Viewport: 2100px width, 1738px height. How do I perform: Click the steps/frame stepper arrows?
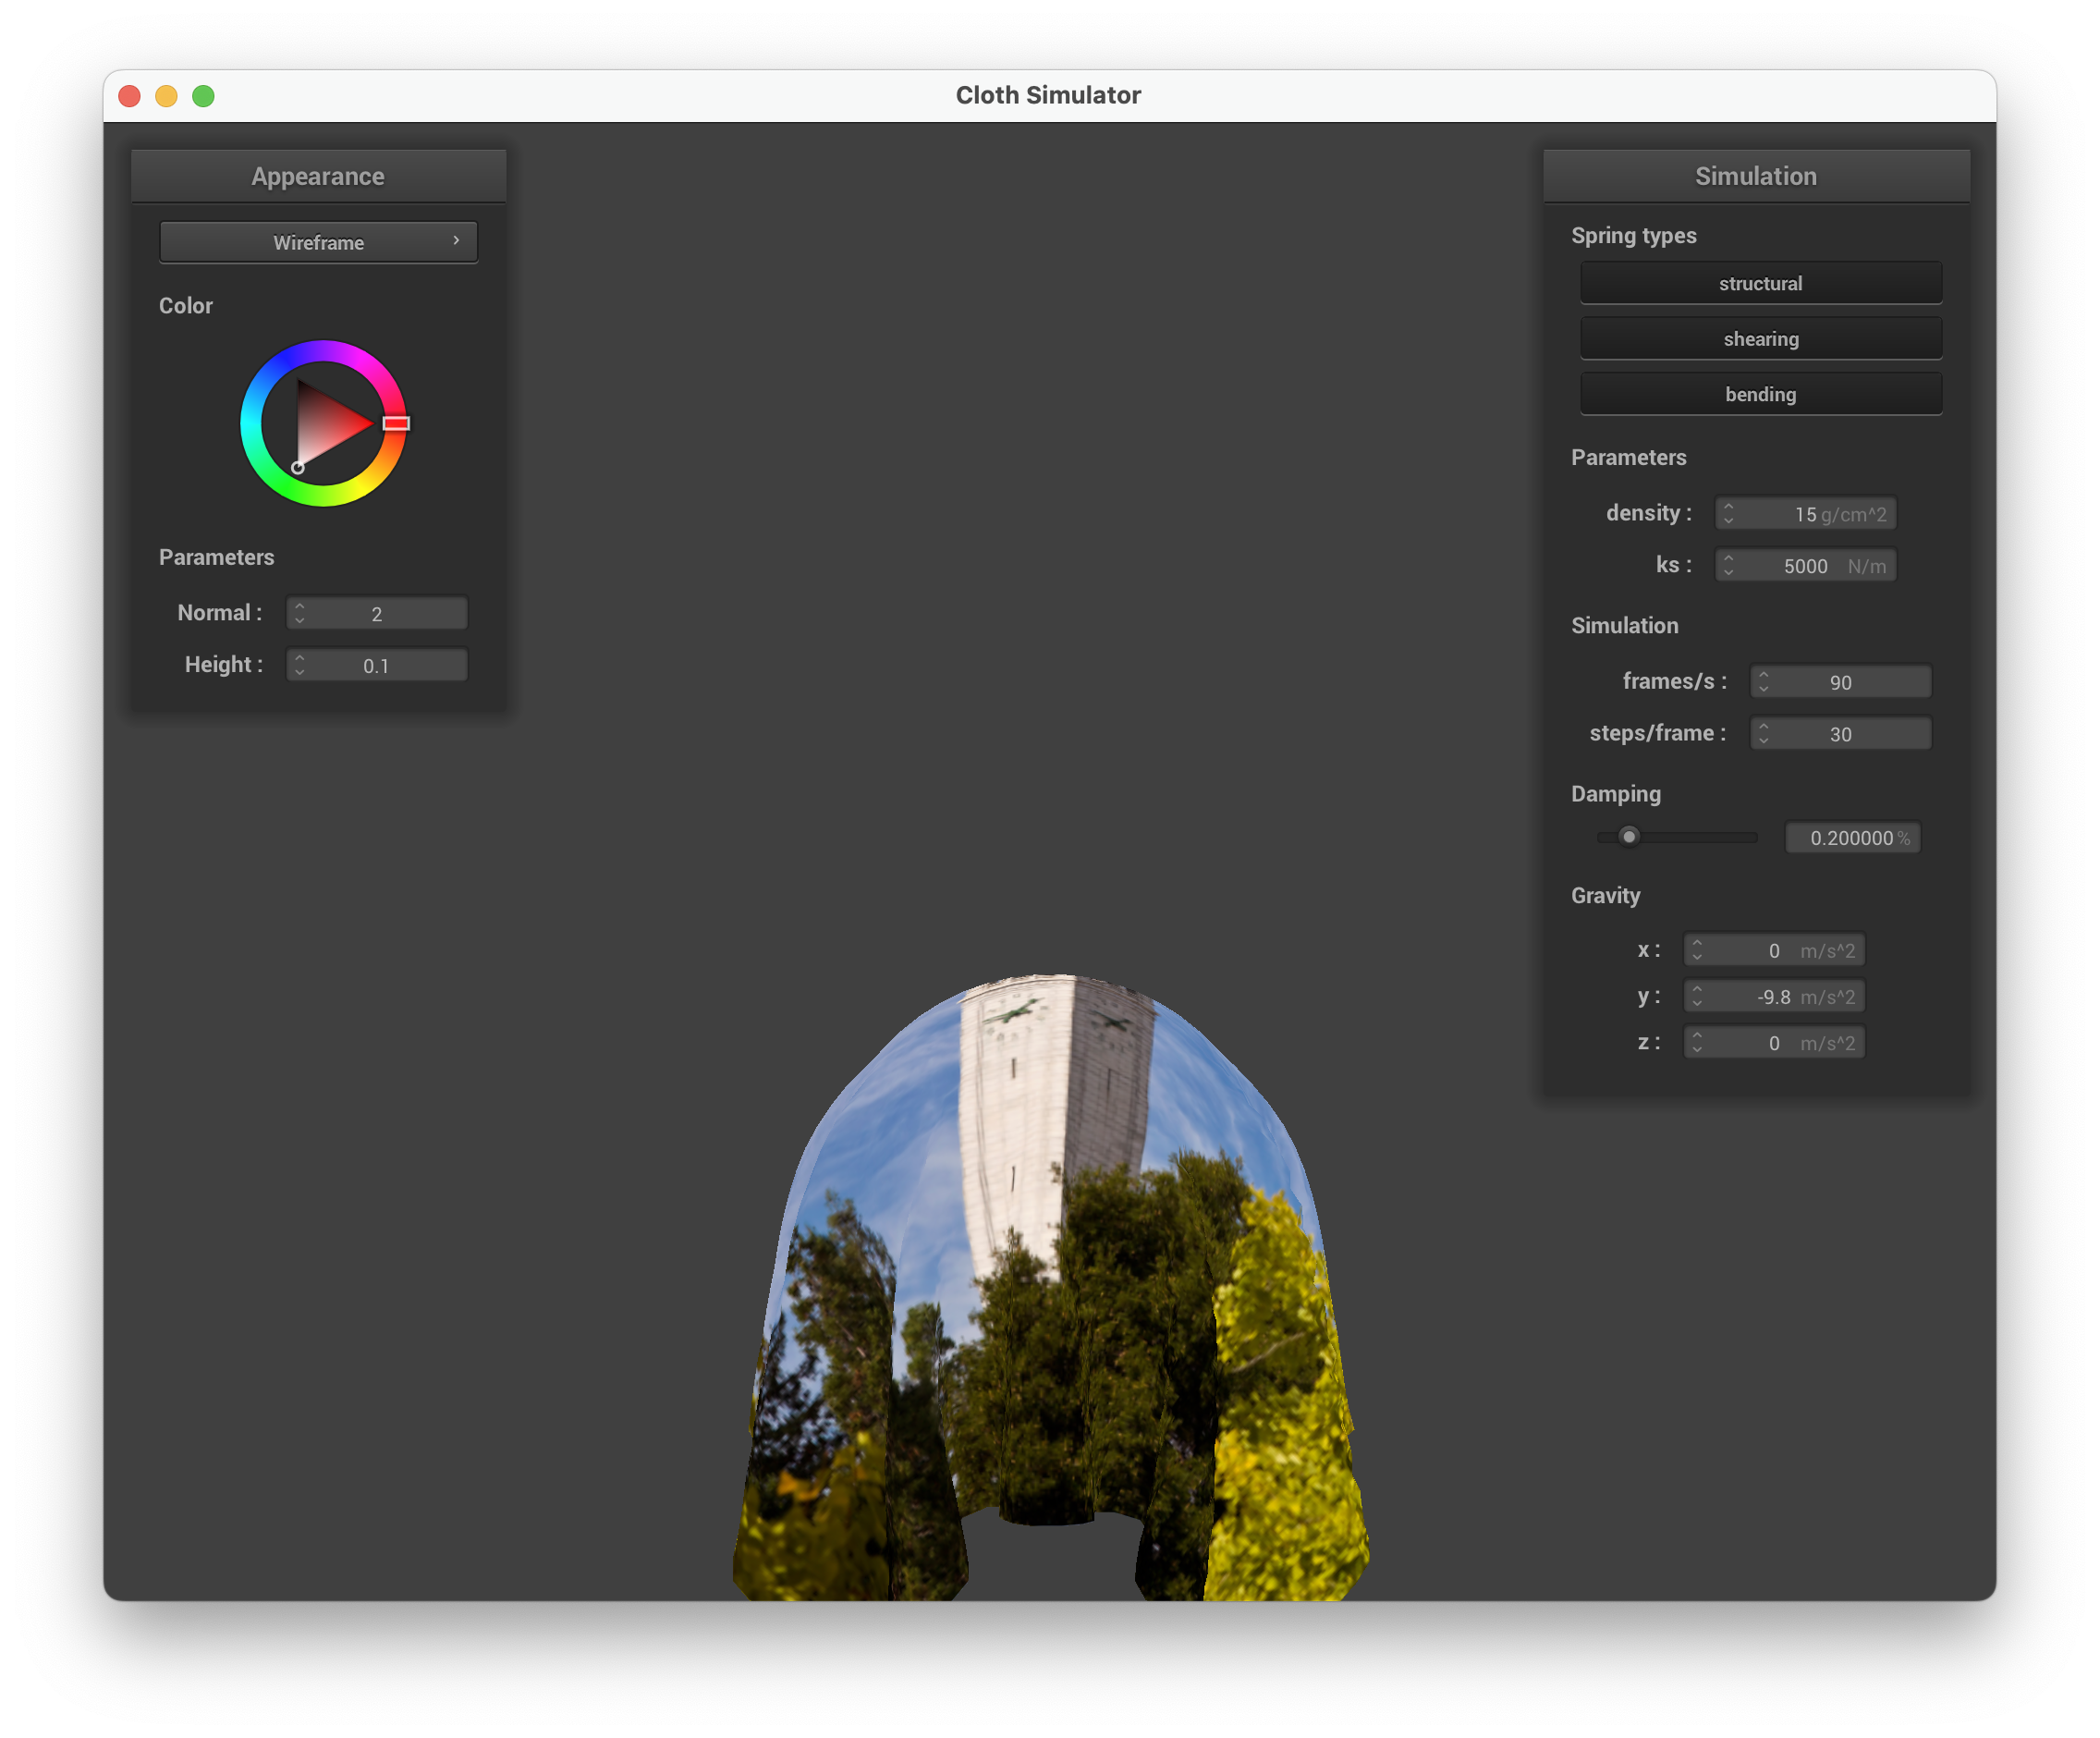[x=1763, y=733]
